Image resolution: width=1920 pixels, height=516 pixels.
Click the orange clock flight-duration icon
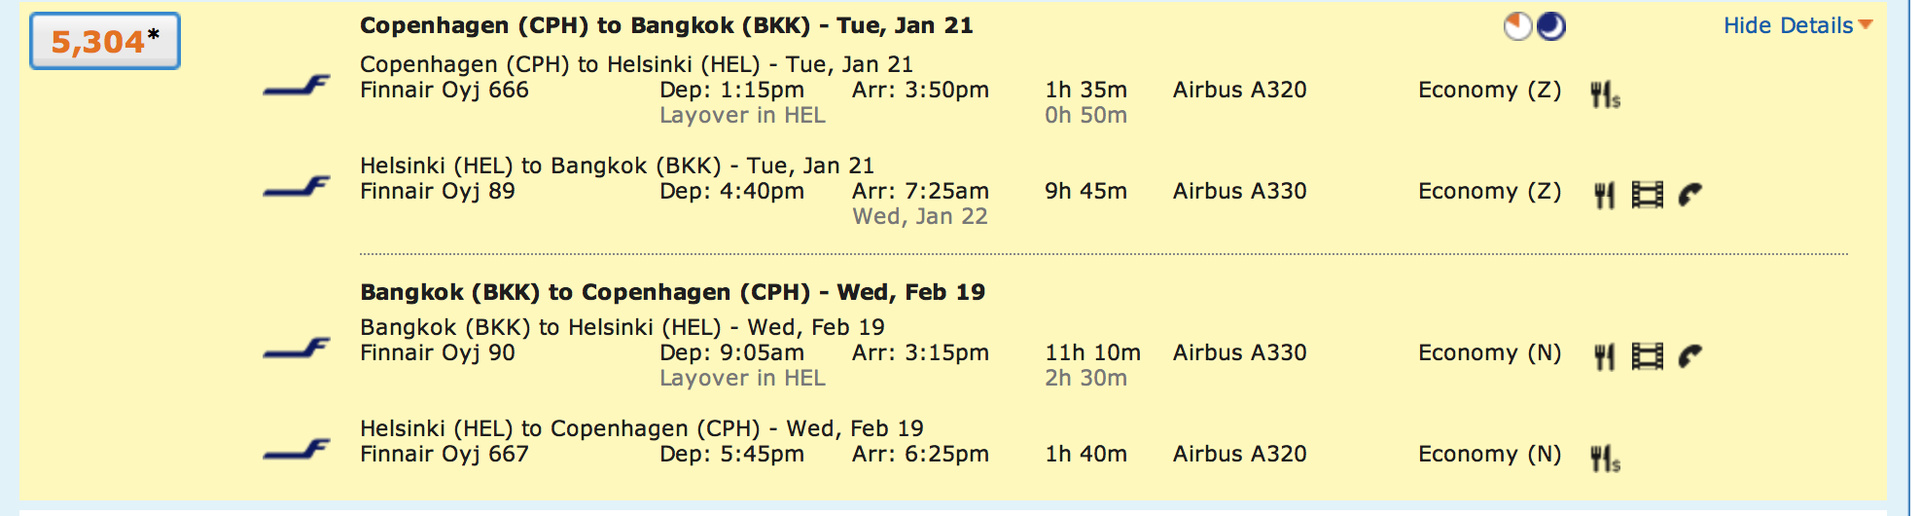point(1518,26)
